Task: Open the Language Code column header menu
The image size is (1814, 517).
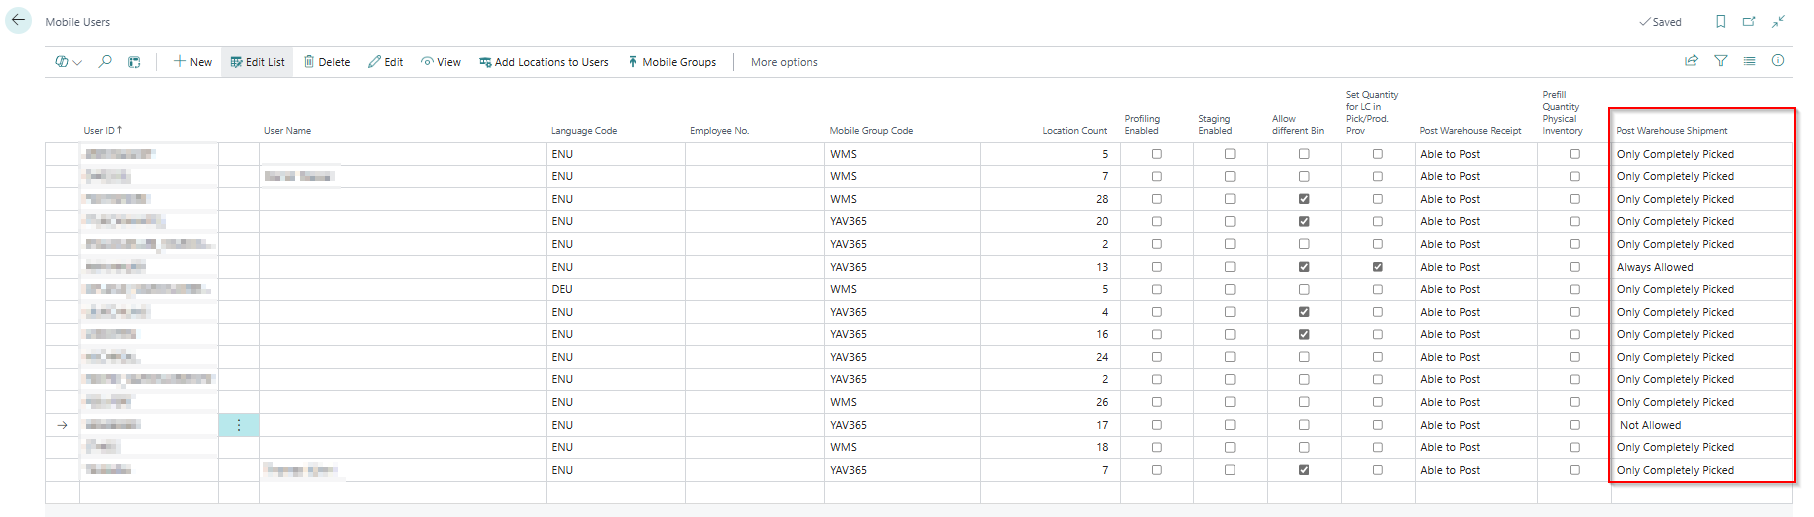Action: 584,131
